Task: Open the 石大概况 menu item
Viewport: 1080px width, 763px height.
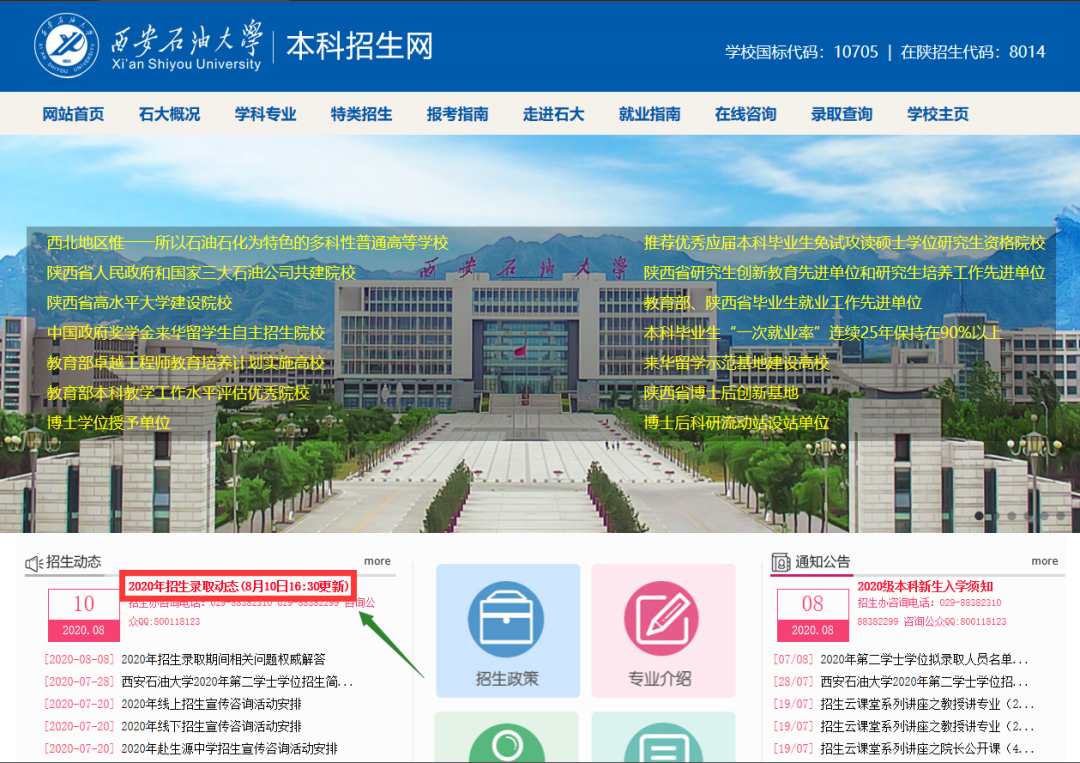Action: click(169, 114)
